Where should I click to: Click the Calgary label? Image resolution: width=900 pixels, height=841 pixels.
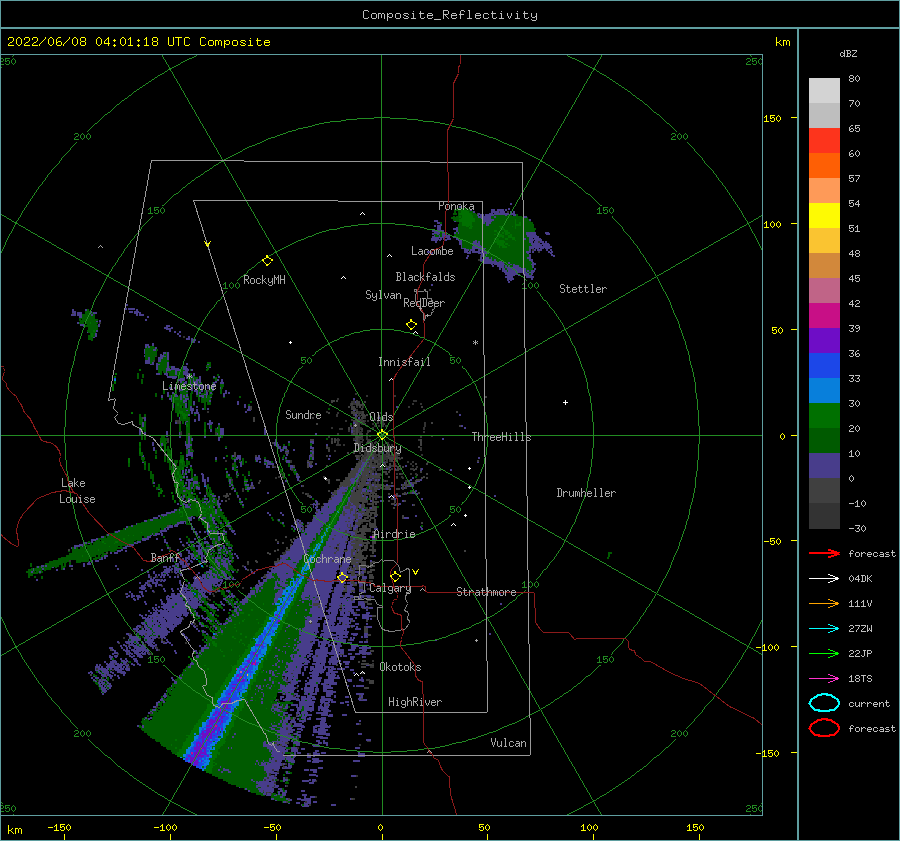(390, 588)
